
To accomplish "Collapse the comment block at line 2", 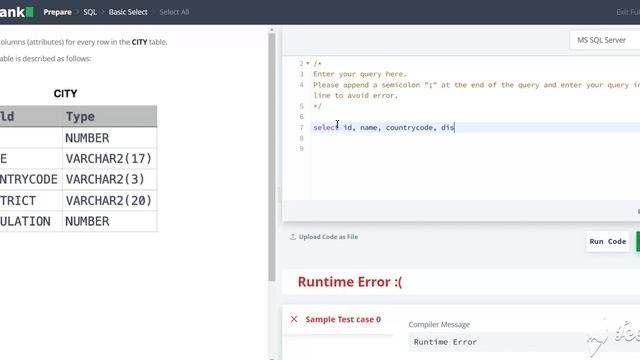I will (x=308, y=63).
